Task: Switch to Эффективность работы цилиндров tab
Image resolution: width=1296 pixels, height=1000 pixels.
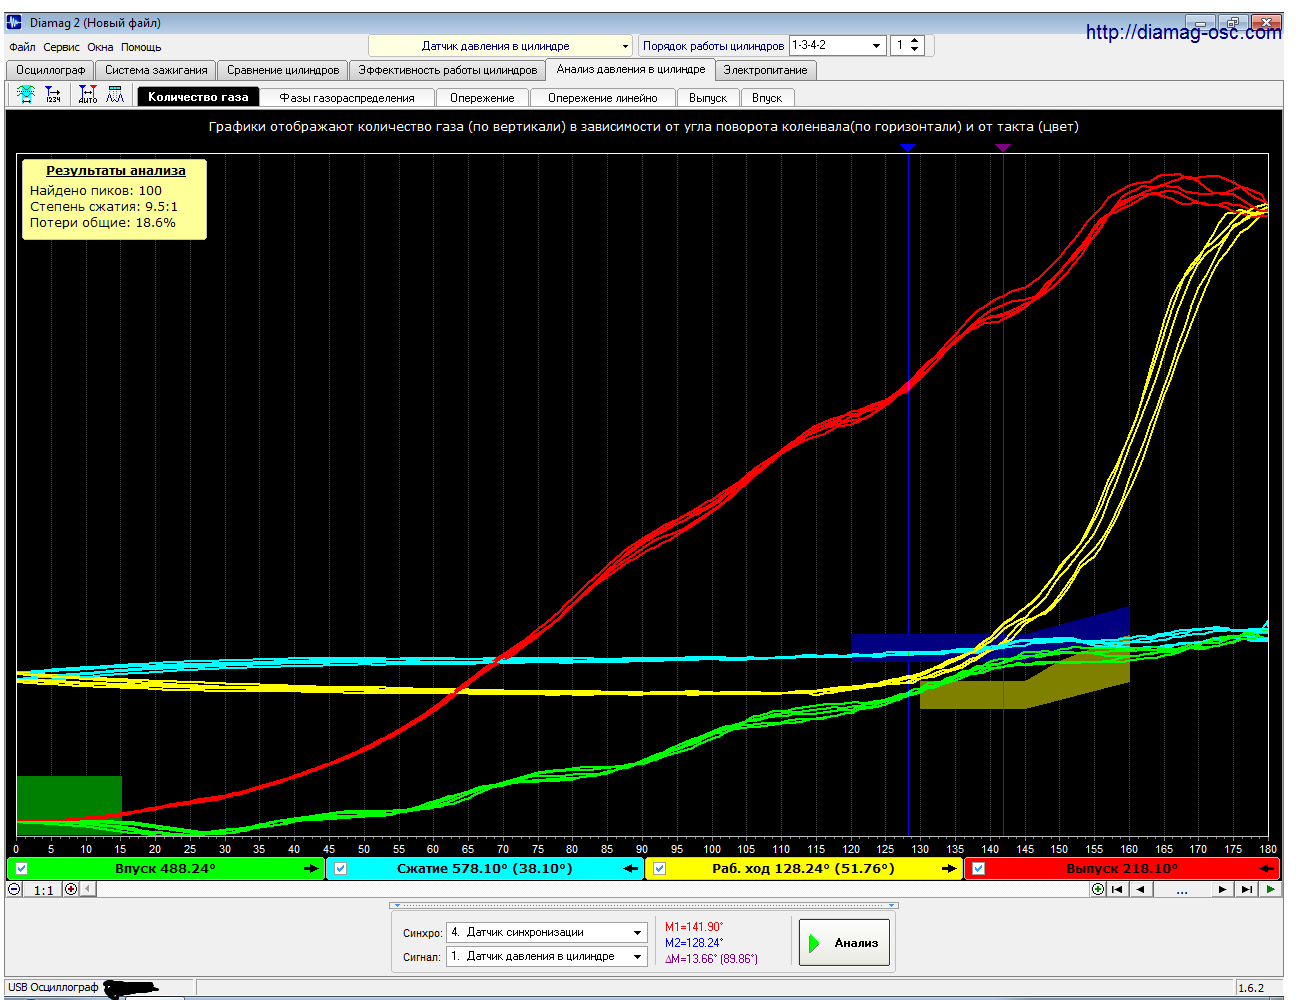Action: 448,70
